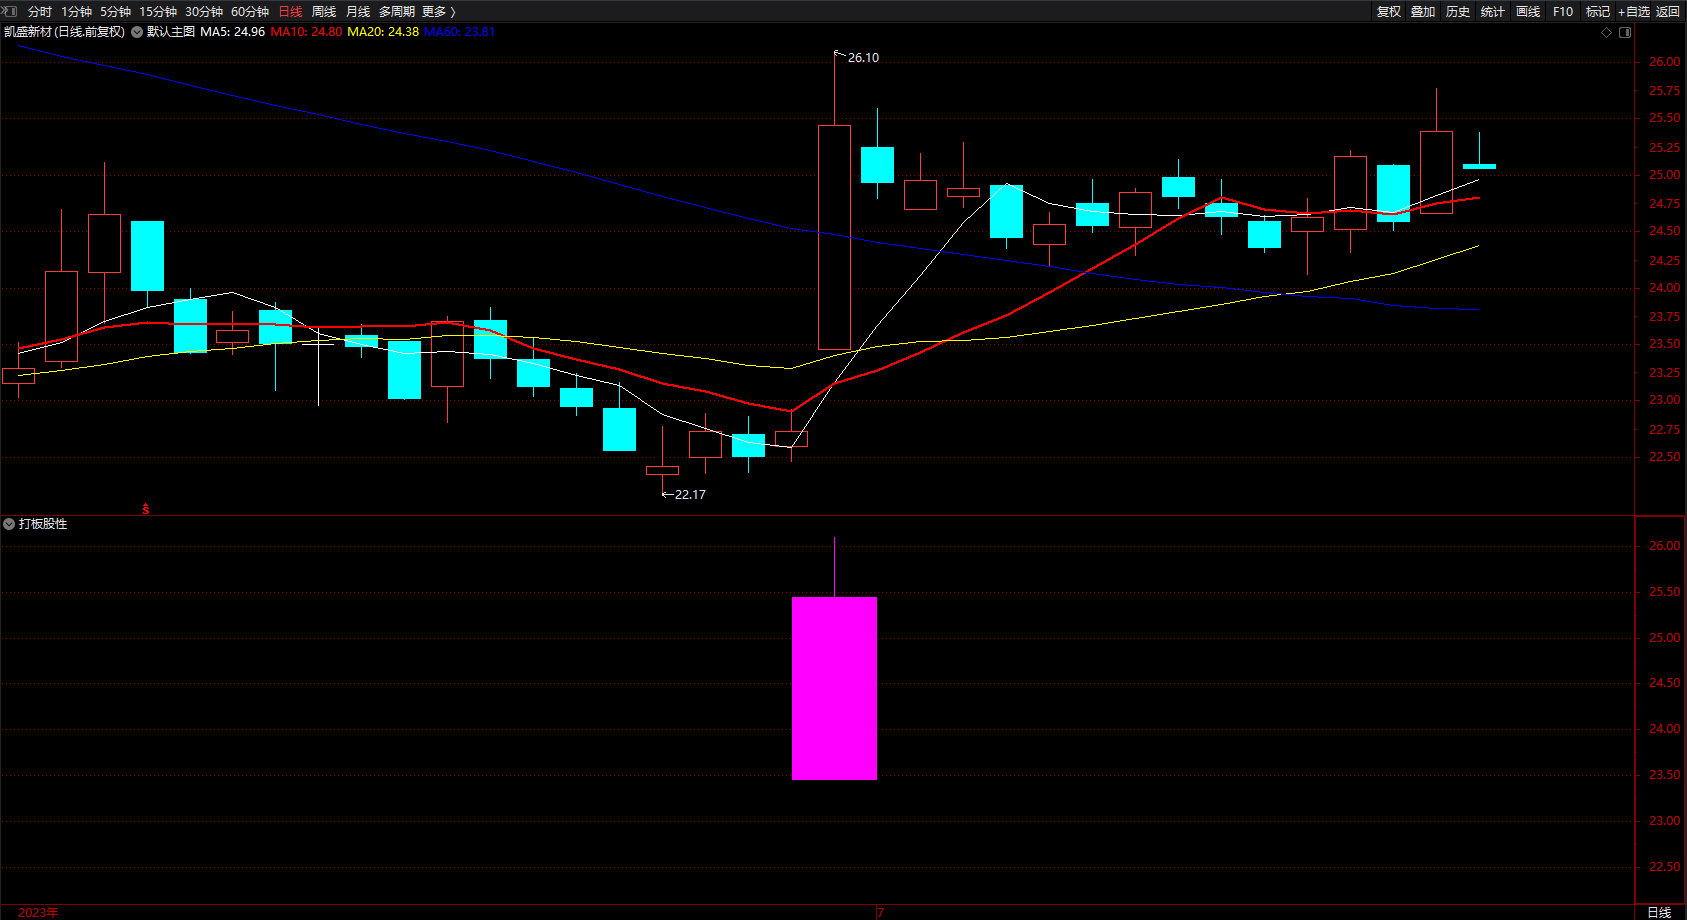Open F10 company information

point(1563,12)
